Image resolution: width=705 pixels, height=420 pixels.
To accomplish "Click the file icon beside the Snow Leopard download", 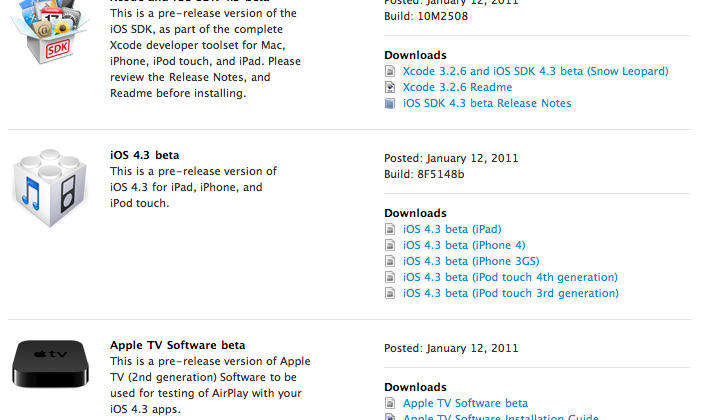I will pyautogui.click(x=390, y=72).
